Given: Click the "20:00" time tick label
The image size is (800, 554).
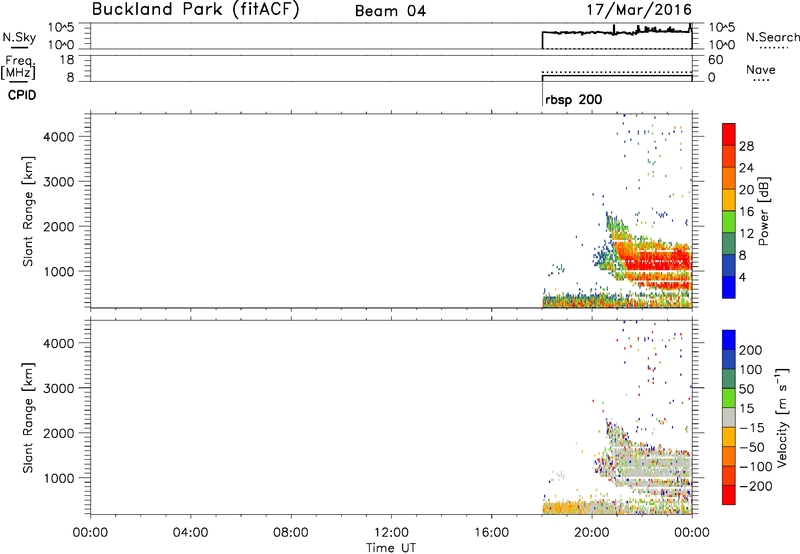Looking at the screenshot, I should 592,533.
